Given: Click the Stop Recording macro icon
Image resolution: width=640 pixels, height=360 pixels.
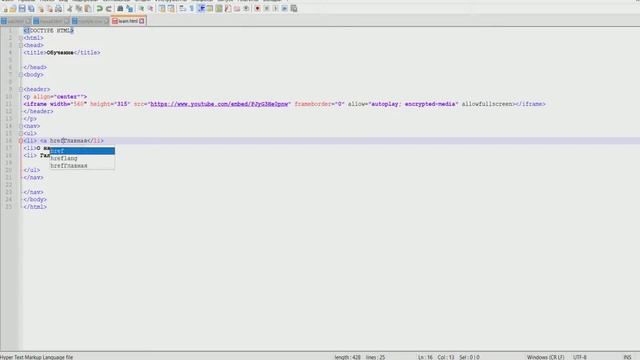Looking at the screenshot, I should [x=267, y=9].
